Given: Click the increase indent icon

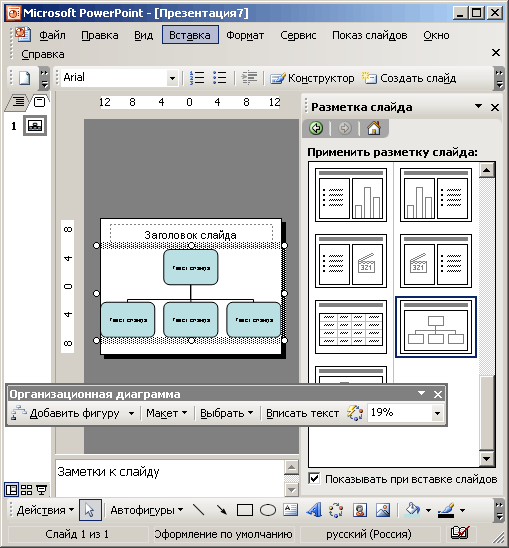Looking at the screenshot, I should pyautogui.click(x=249, y=78).
